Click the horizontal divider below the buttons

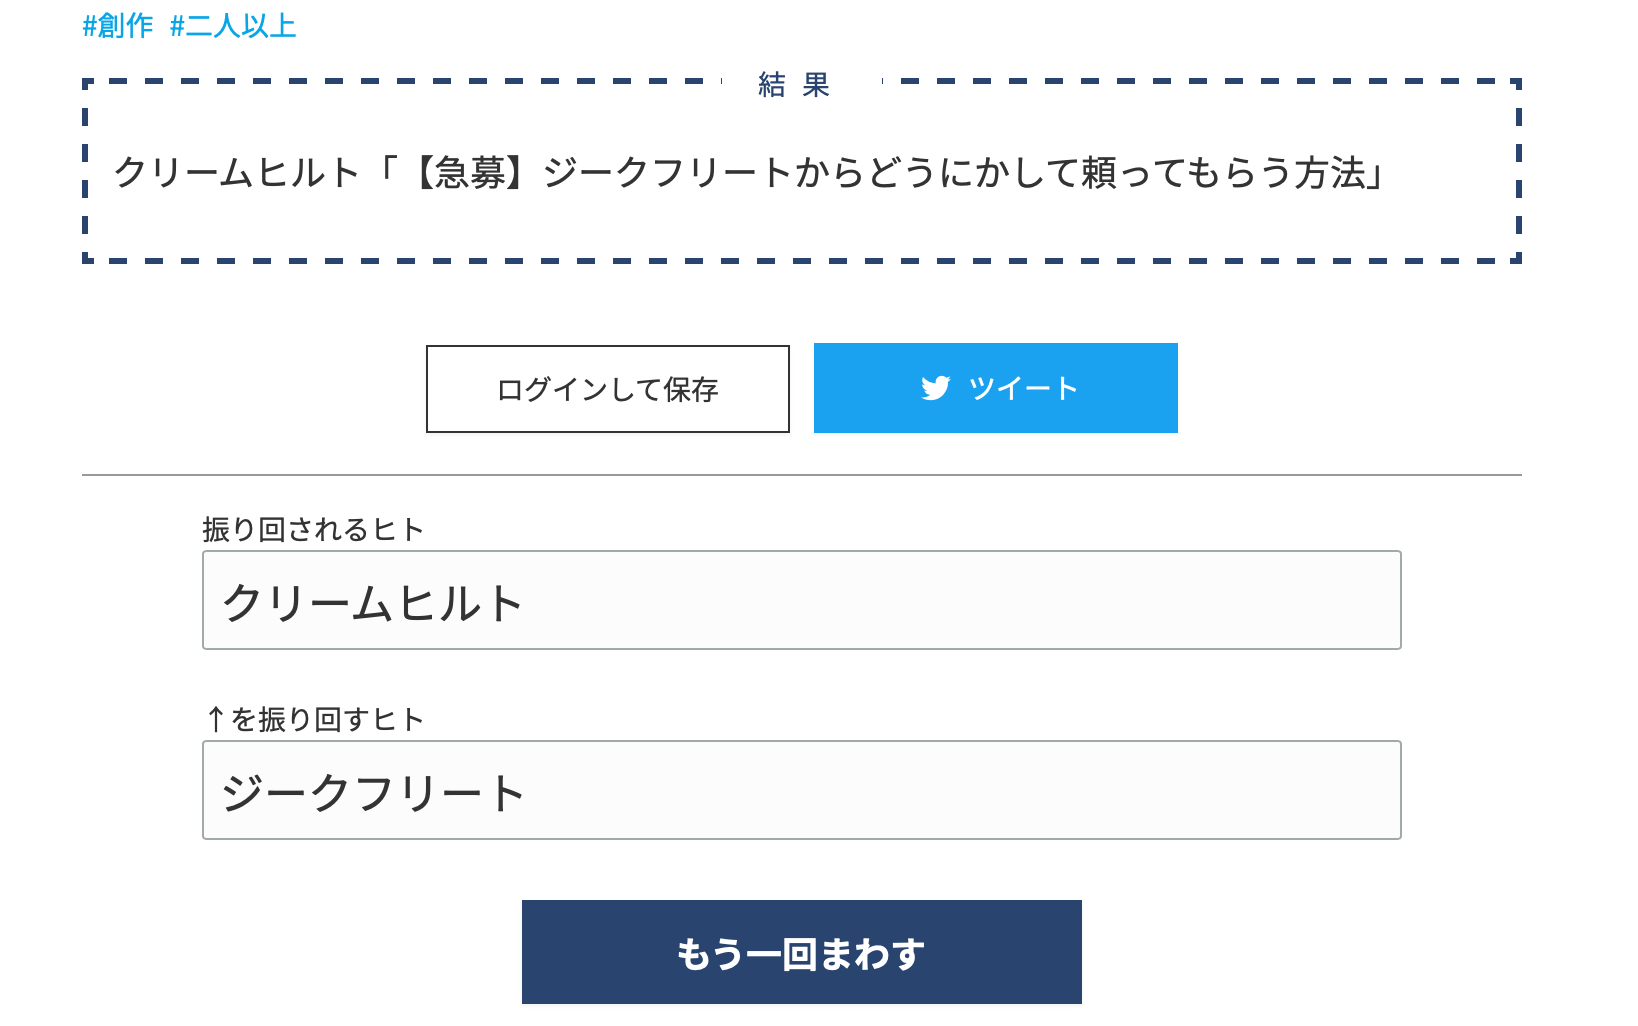(802, 475)
